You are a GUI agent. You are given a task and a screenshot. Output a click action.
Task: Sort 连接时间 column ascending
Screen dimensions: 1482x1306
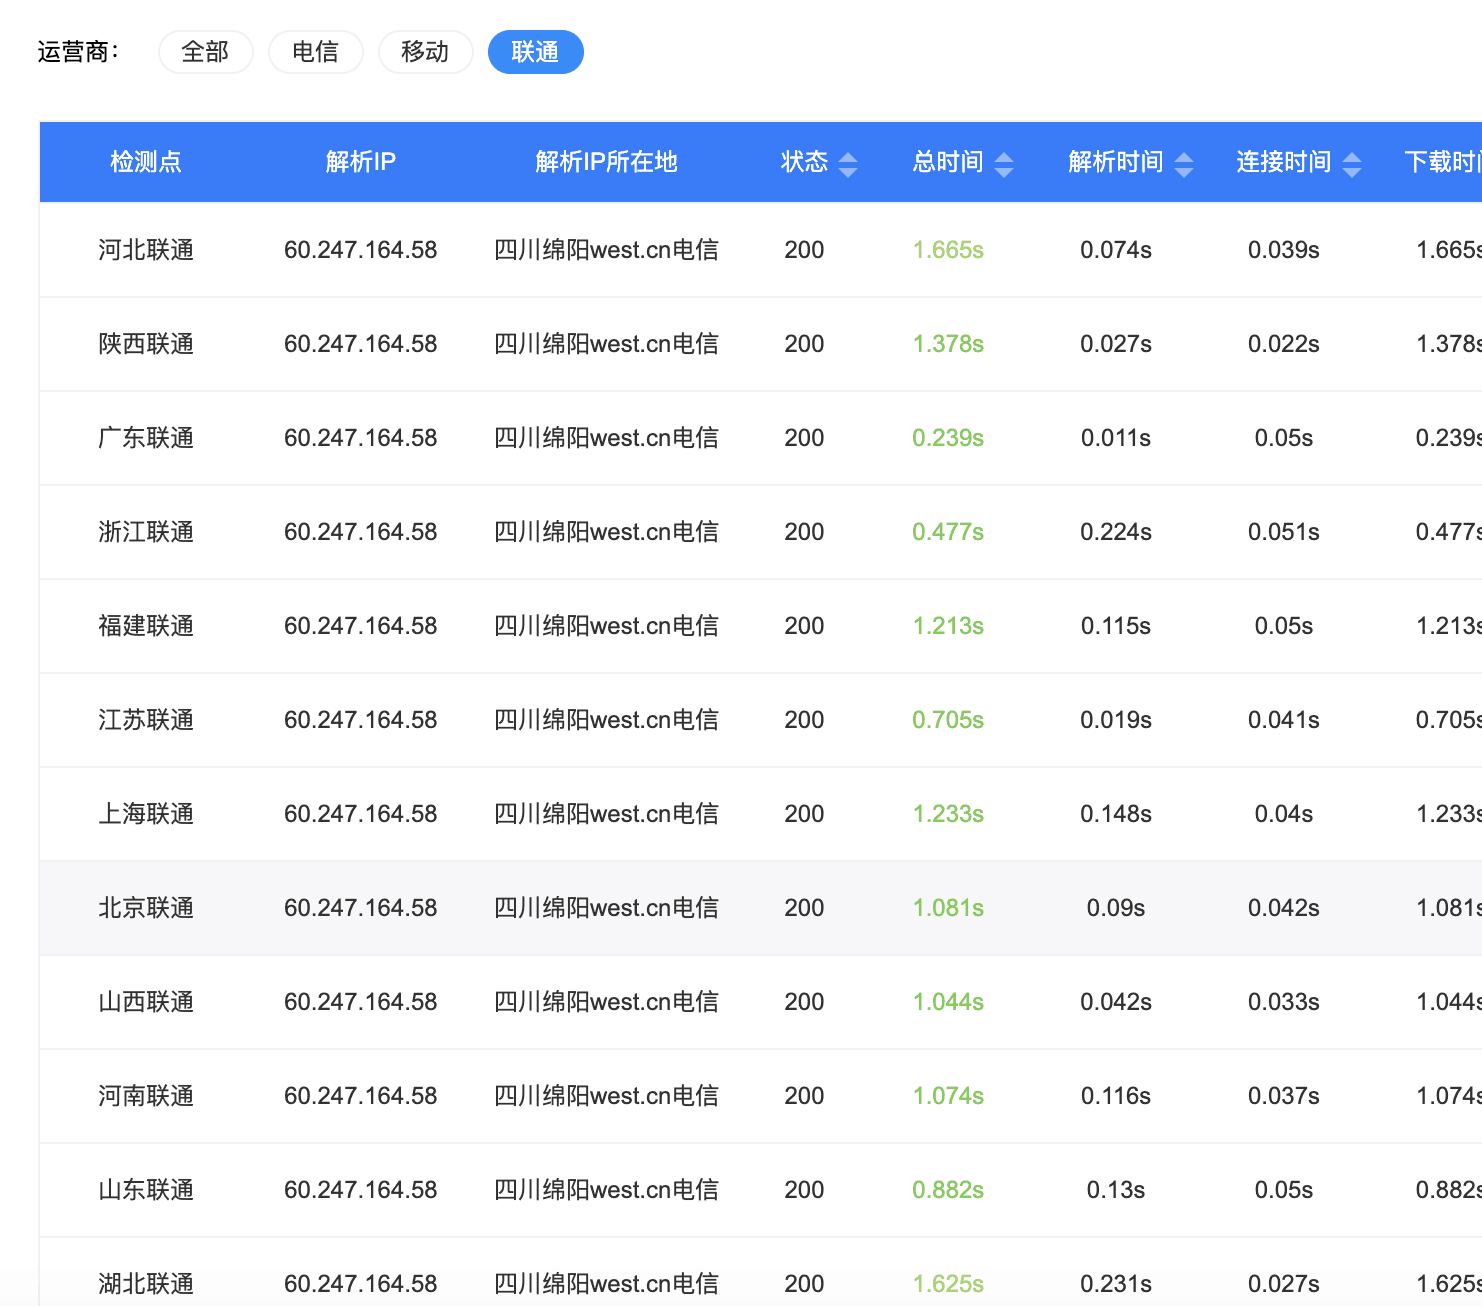point(1354,155)
